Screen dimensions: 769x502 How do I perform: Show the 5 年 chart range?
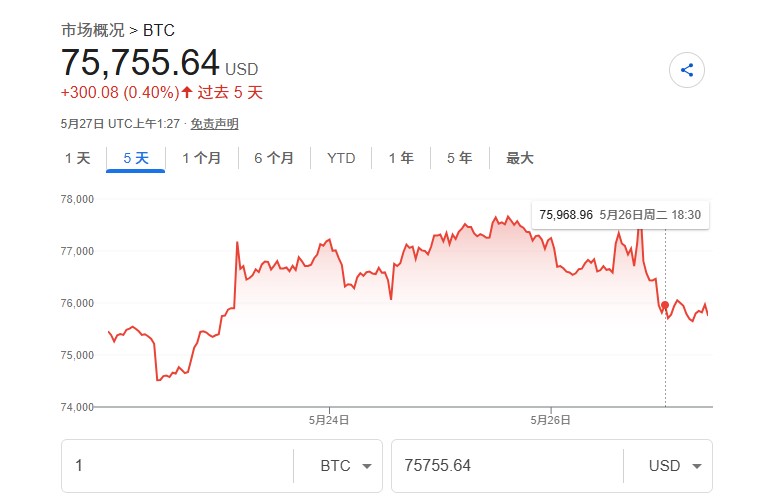(460, 158)
